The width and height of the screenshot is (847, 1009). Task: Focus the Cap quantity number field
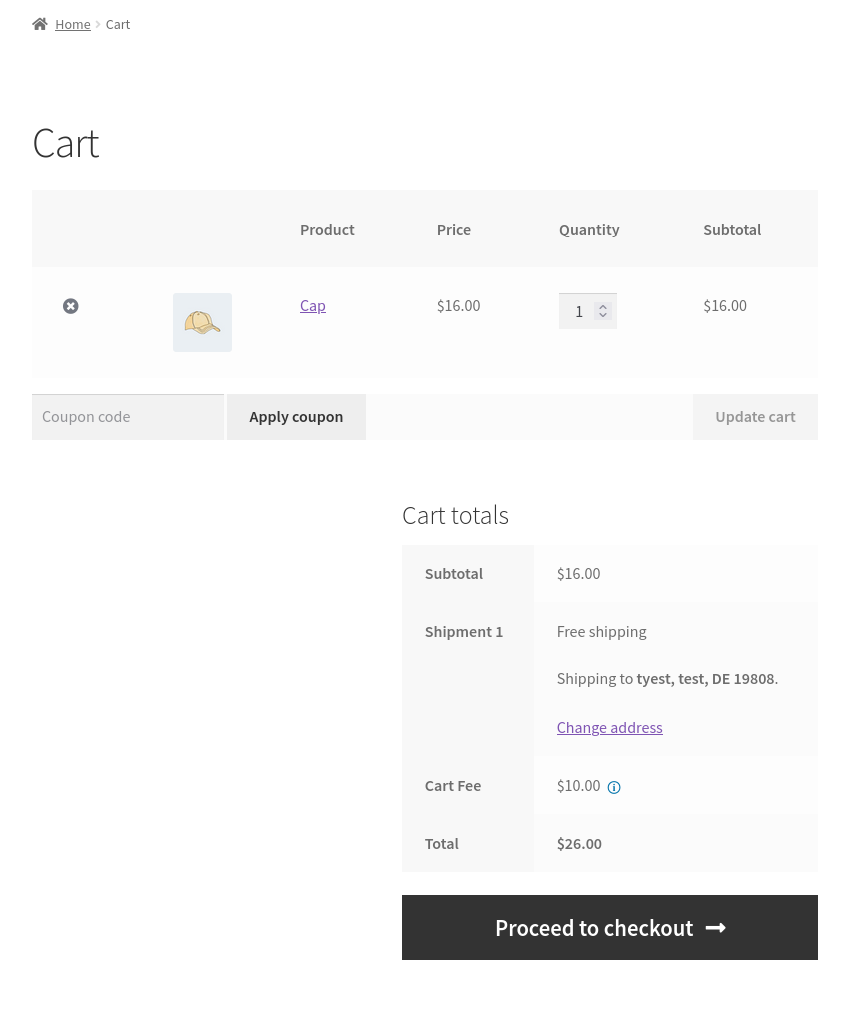[578, 311]
